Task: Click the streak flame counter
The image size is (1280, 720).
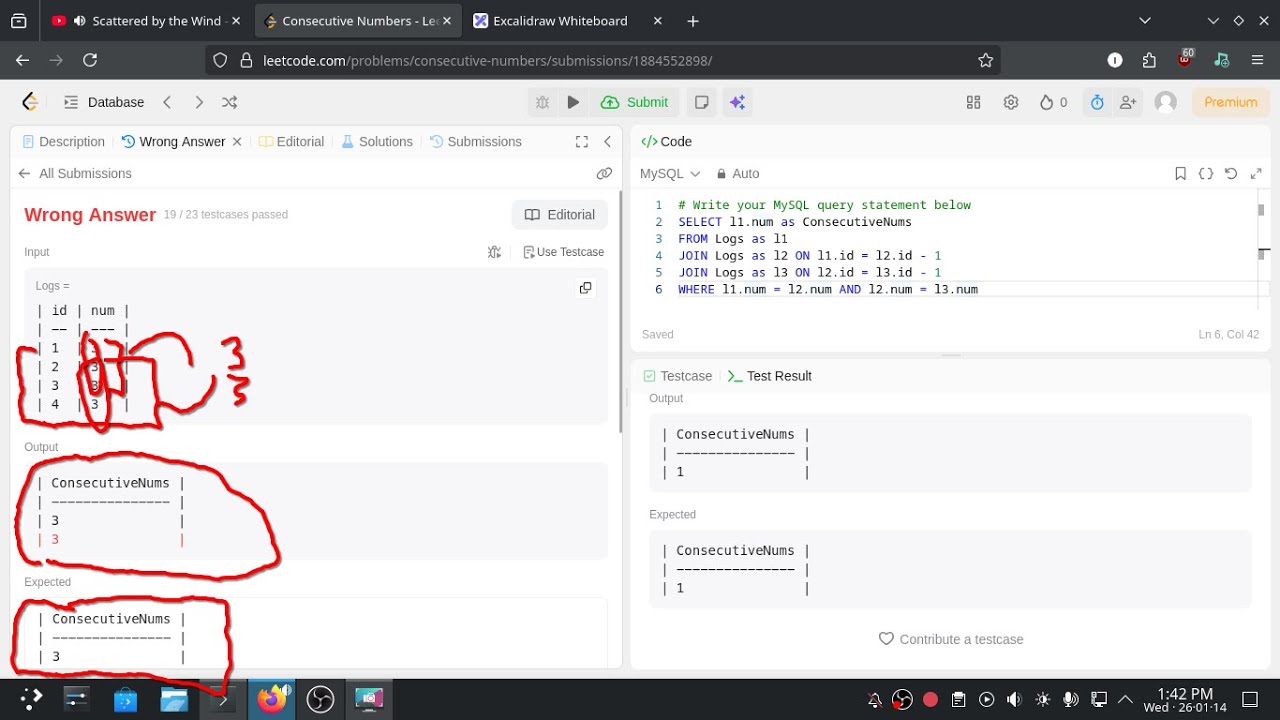Action: pos(1053,102)
